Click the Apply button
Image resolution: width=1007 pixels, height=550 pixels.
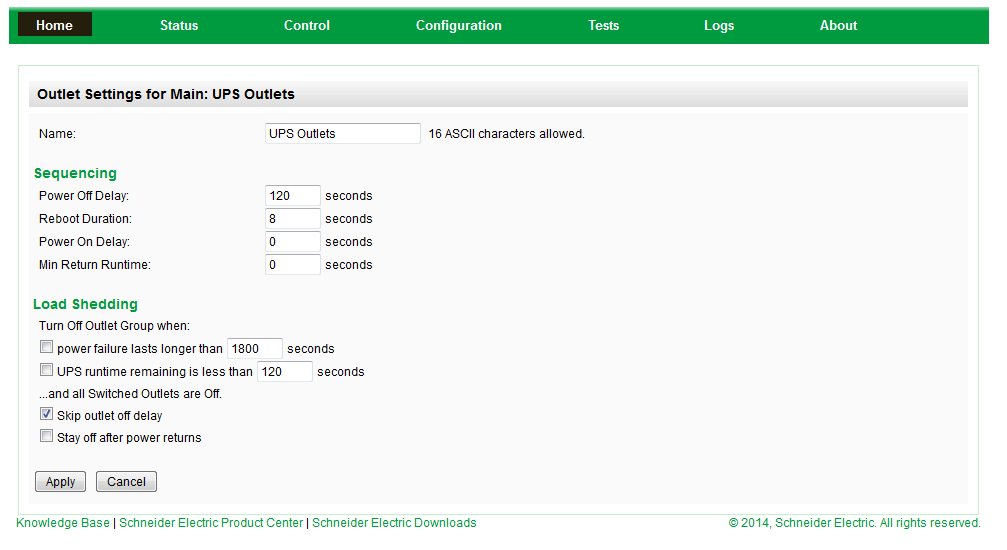coord(60,482)
